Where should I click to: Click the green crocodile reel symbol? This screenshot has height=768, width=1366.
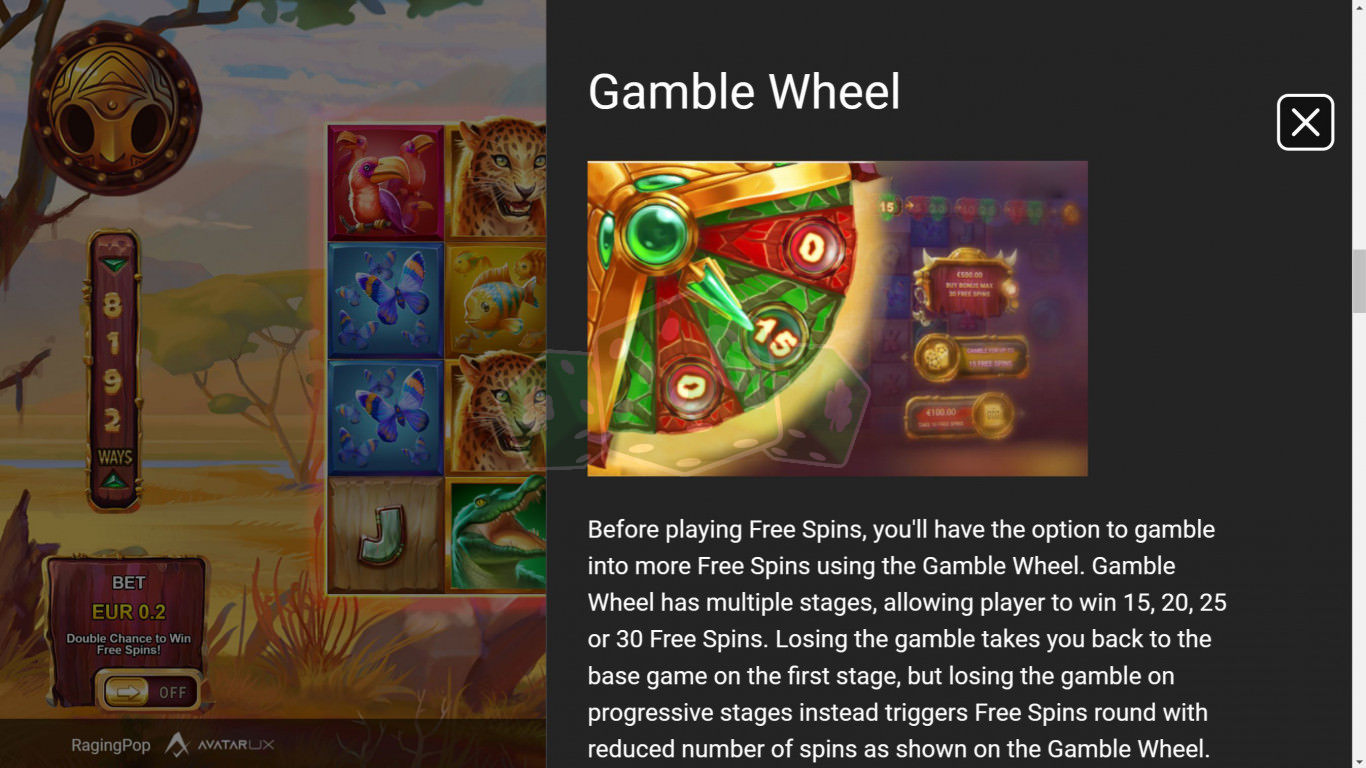coord(496,535)
